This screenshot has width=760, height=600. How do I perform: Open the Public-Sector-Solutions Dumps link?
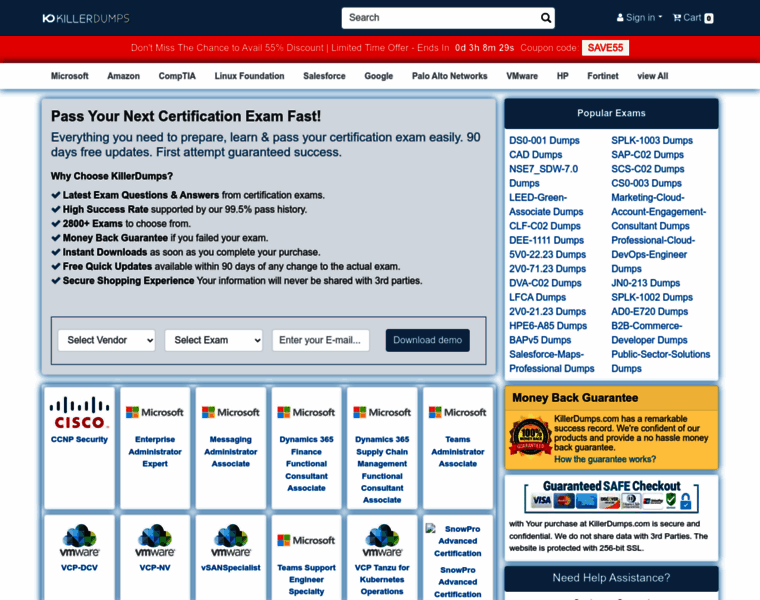[x=661, y=362]
